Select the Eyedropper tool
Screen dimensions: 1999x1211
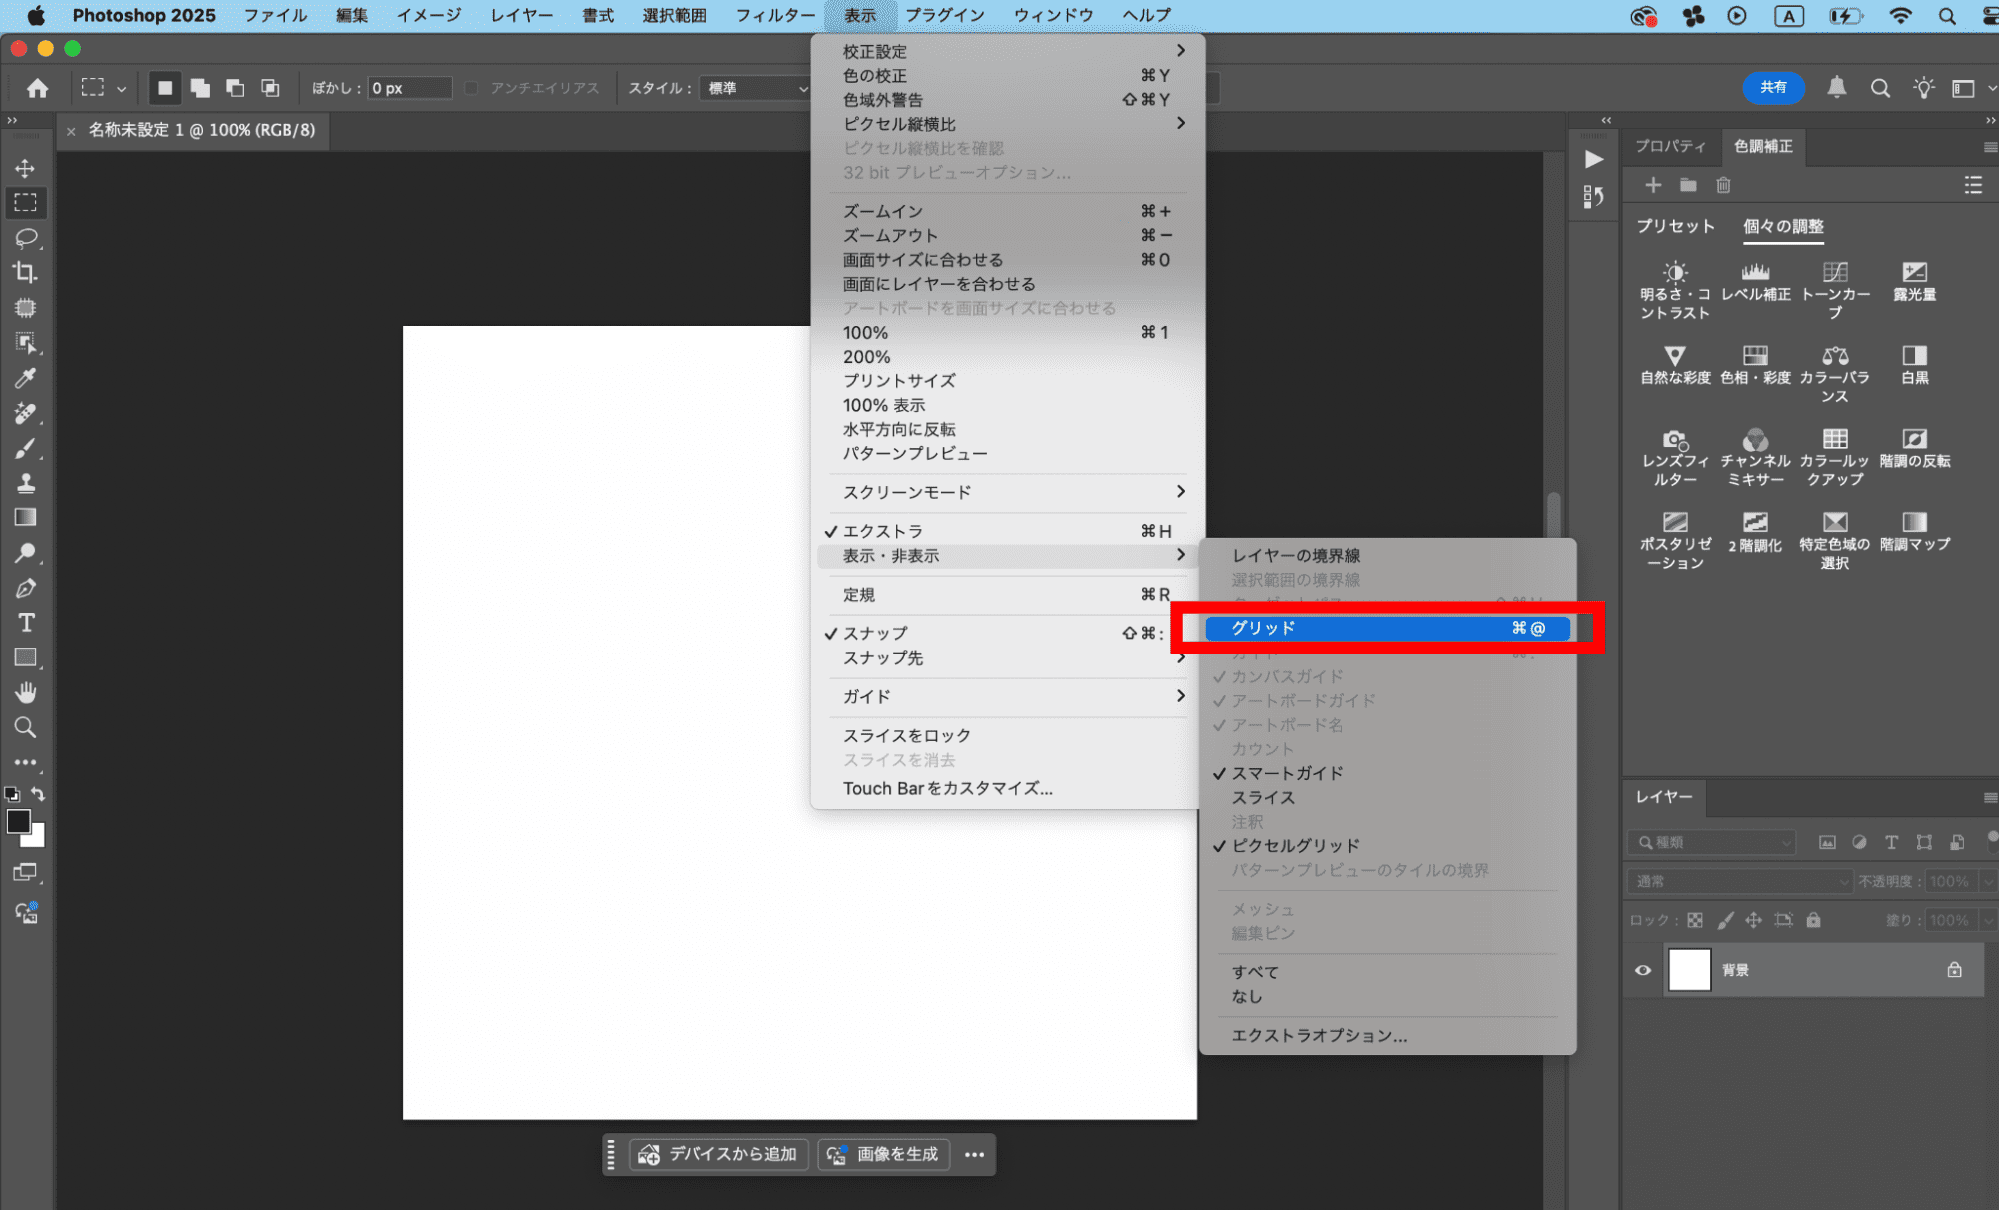click(26, 377)
